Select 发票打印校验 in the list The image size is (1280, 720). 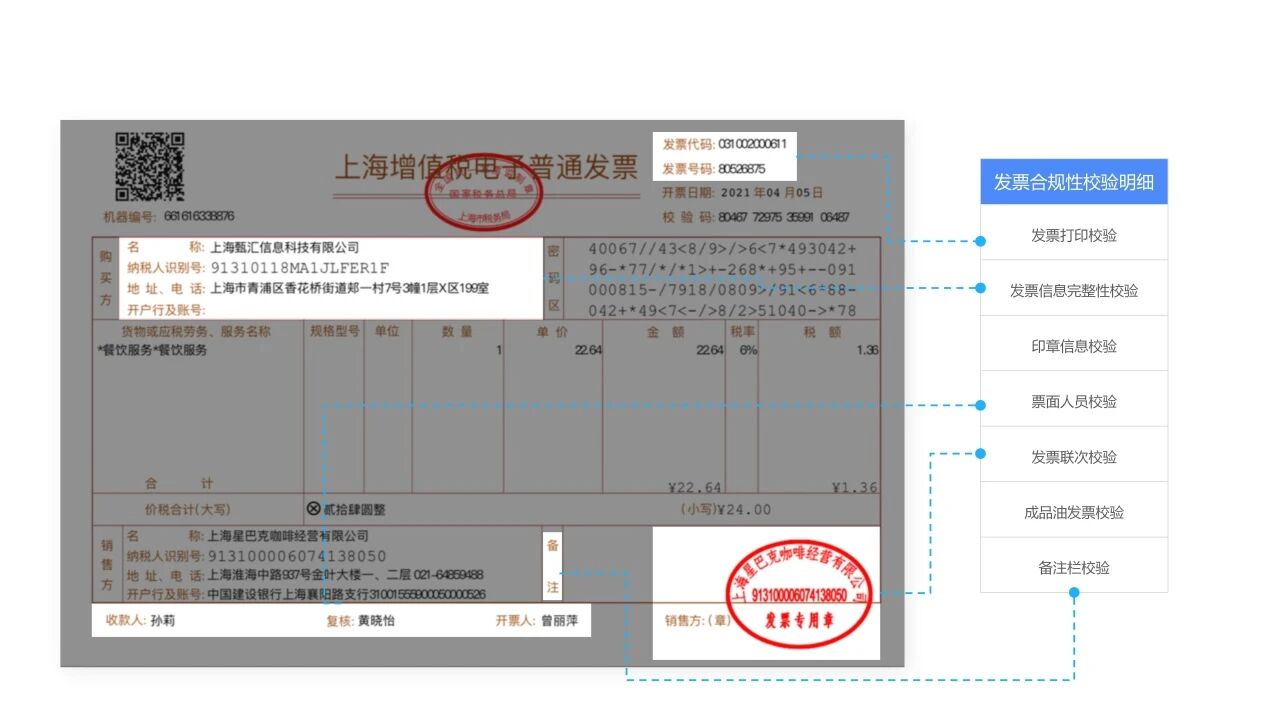tap(1073, 236)
